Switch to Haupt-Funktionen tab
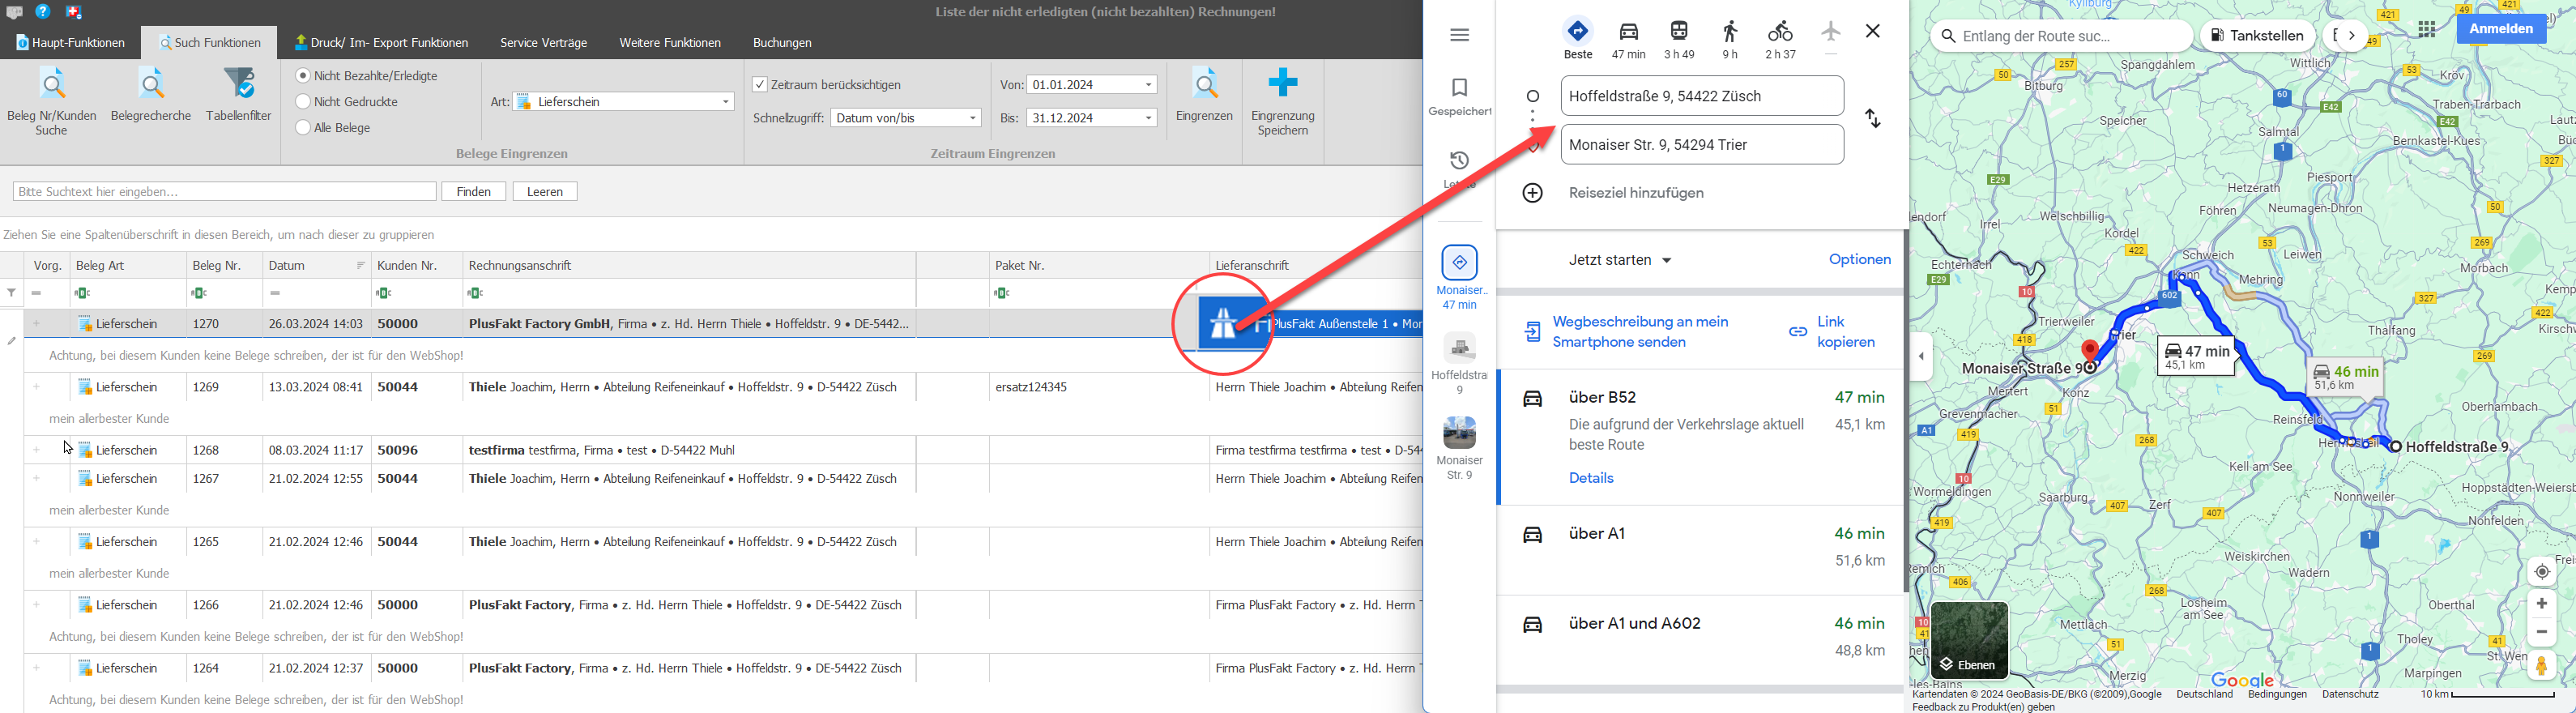Image resolution: width=2576 pixels, height=713 pixels. 70,43
